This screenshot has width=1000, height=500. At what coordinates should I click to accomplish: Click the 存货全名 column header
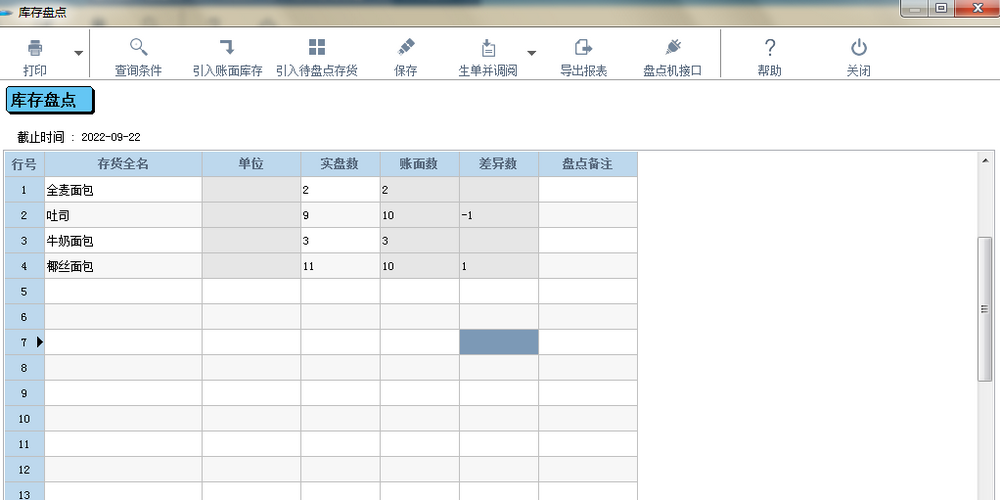point(123,164)
